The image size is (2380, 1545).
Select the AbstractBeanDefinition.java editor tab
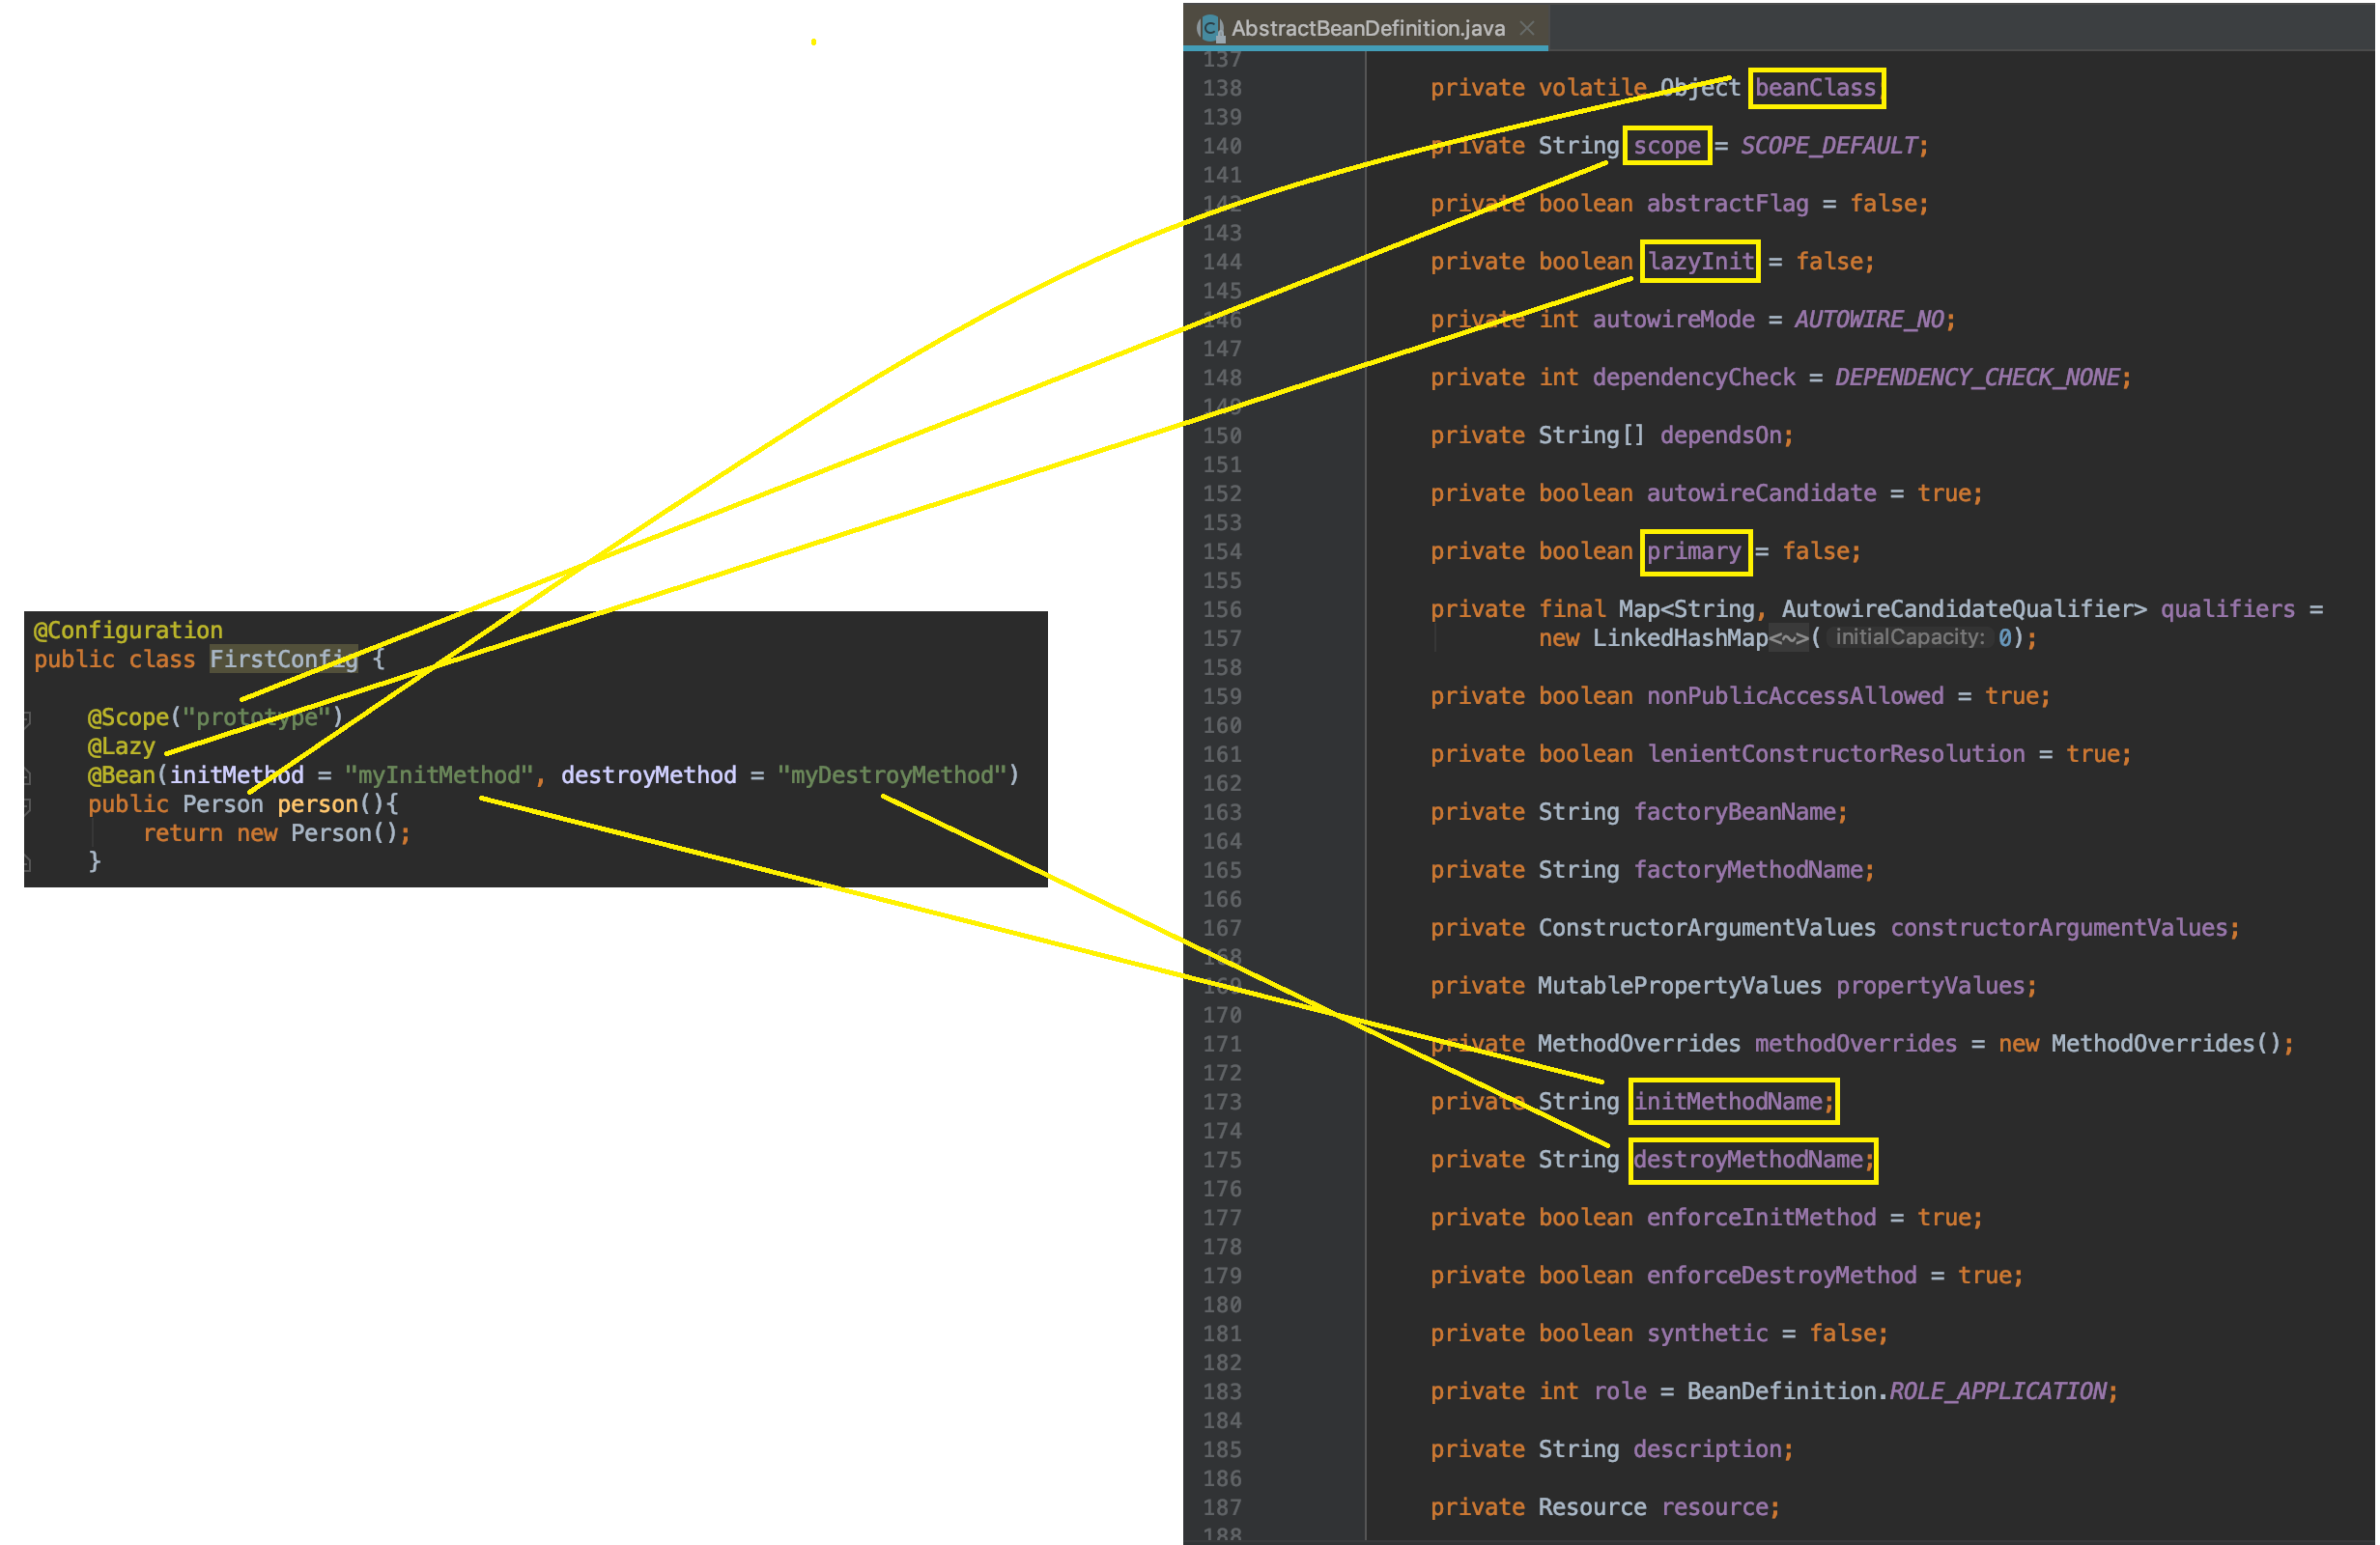coord(1367,28)
